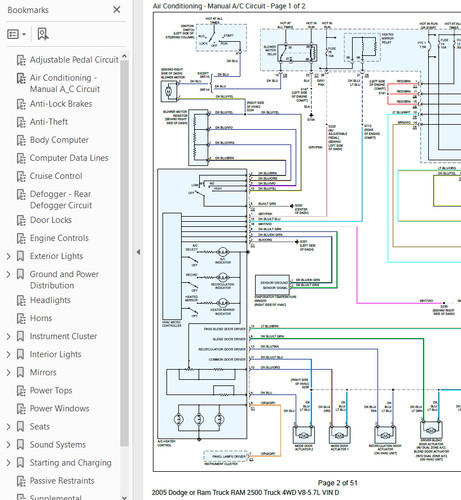
Task: Click the Cruise Control bookmark icon
Action: pos(21,176)
